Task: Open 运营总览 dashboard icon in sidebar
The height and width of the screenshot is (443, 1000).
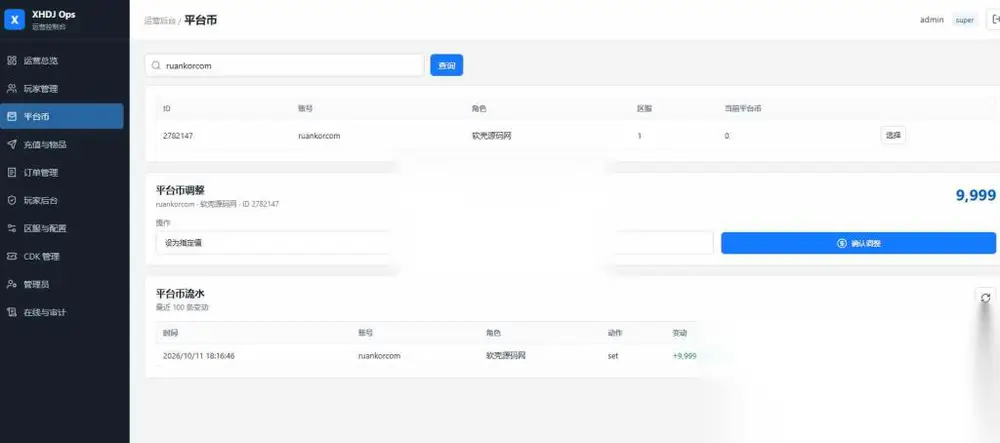Action: tap(11, 61)
